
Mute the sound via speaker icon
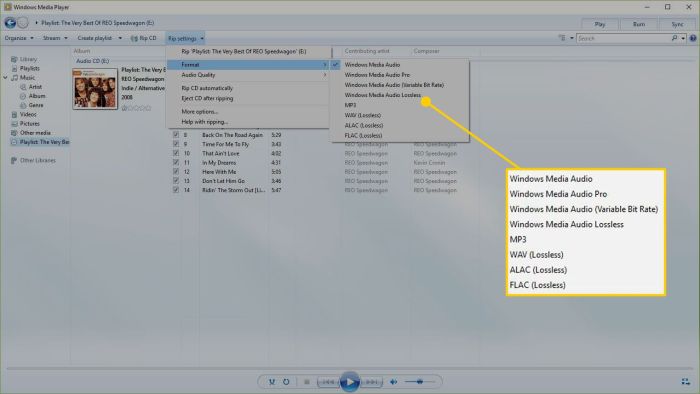click(x=393, y=382)
